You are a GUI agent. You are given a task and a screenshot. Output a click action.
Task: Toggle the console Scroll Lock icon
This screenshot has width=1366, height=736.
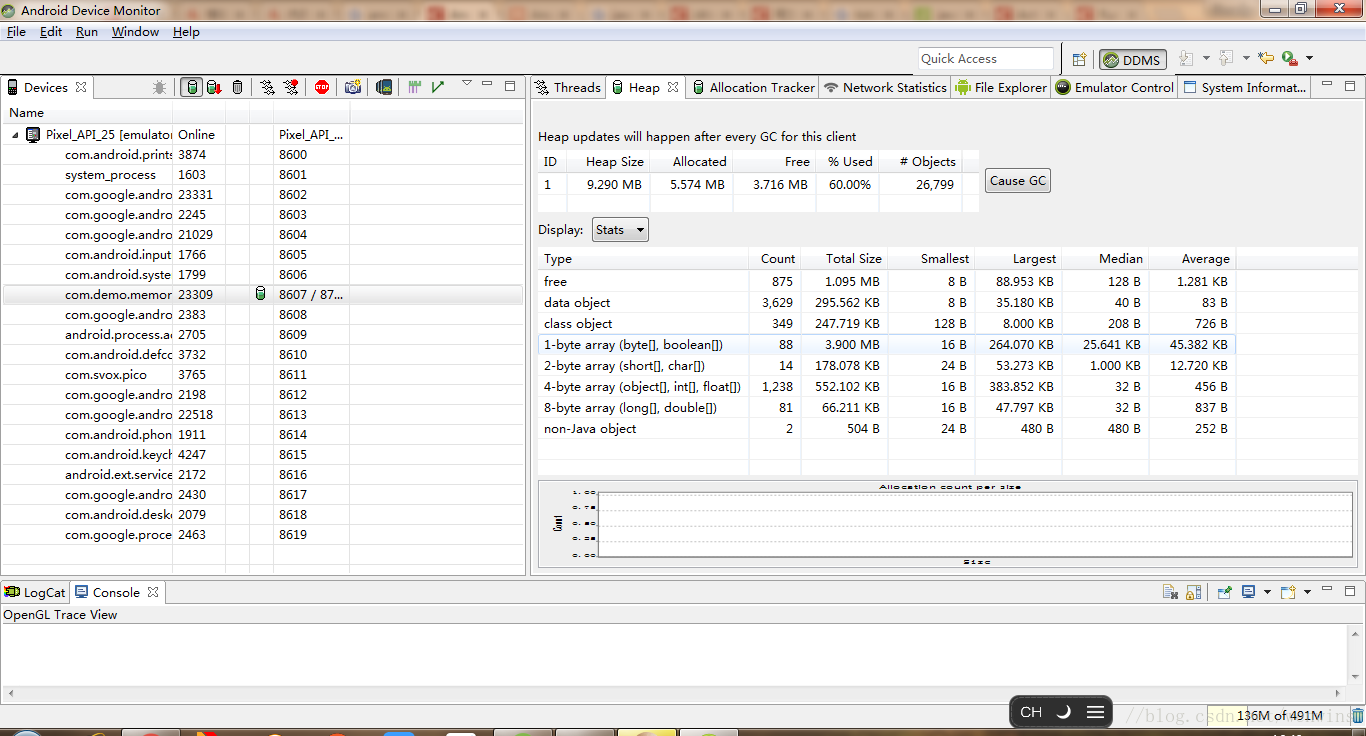click(1193, 592)
